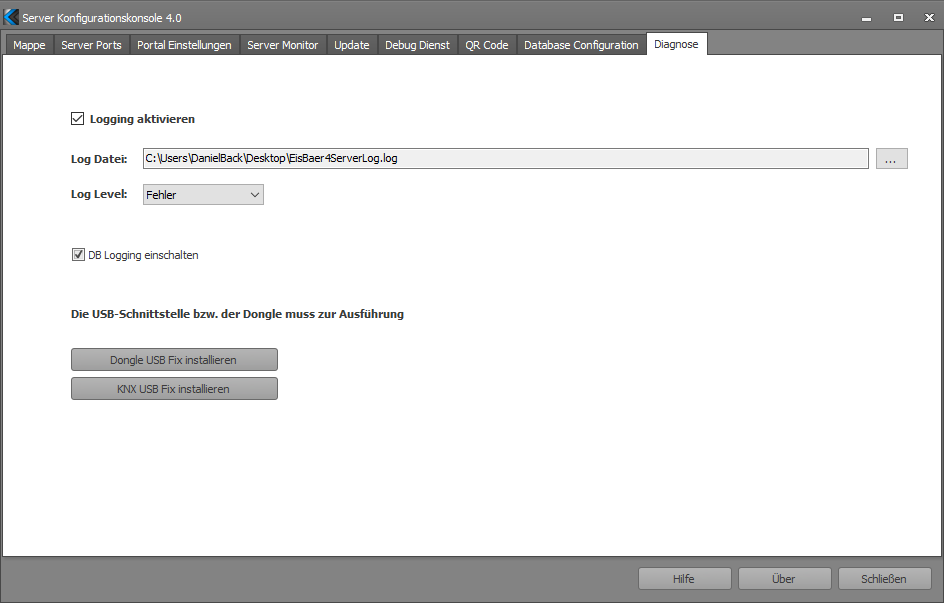Open the Mappe tab

(29, 45)
